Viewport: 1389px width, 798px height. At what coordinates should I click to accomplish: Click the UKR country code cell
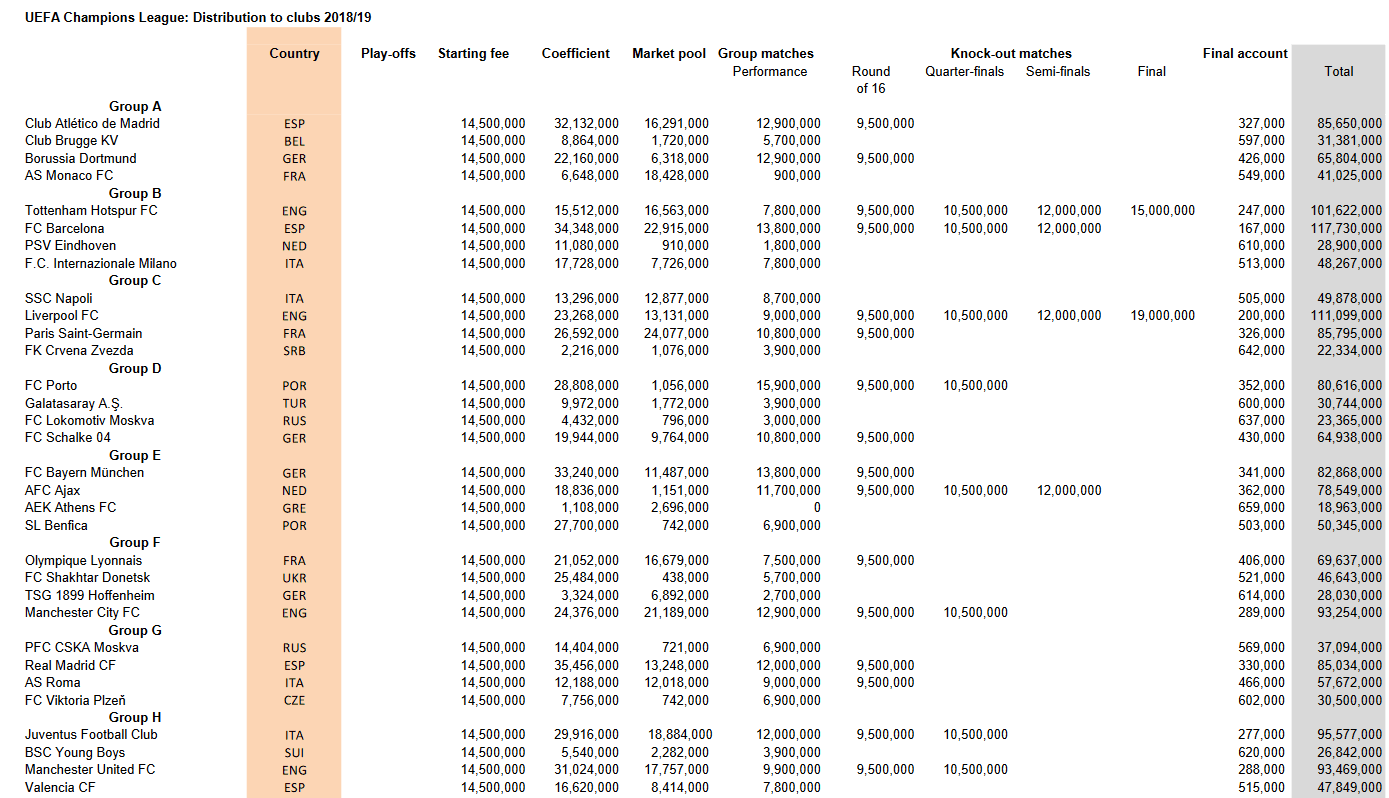click(x=294, y=578)
